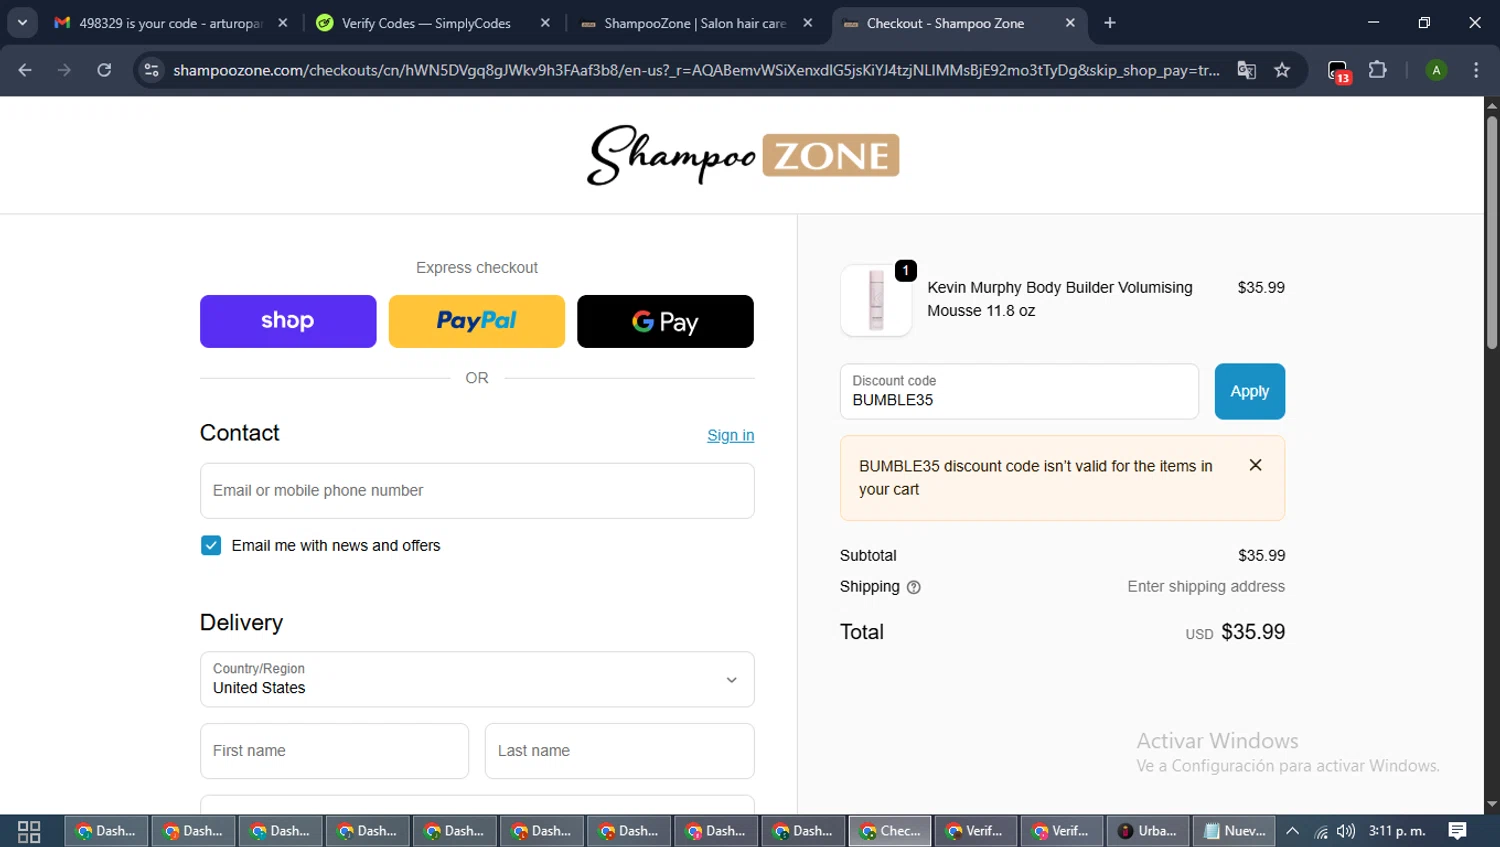Click the taskbar clock 3:11 p. m.

[1397, 831]
